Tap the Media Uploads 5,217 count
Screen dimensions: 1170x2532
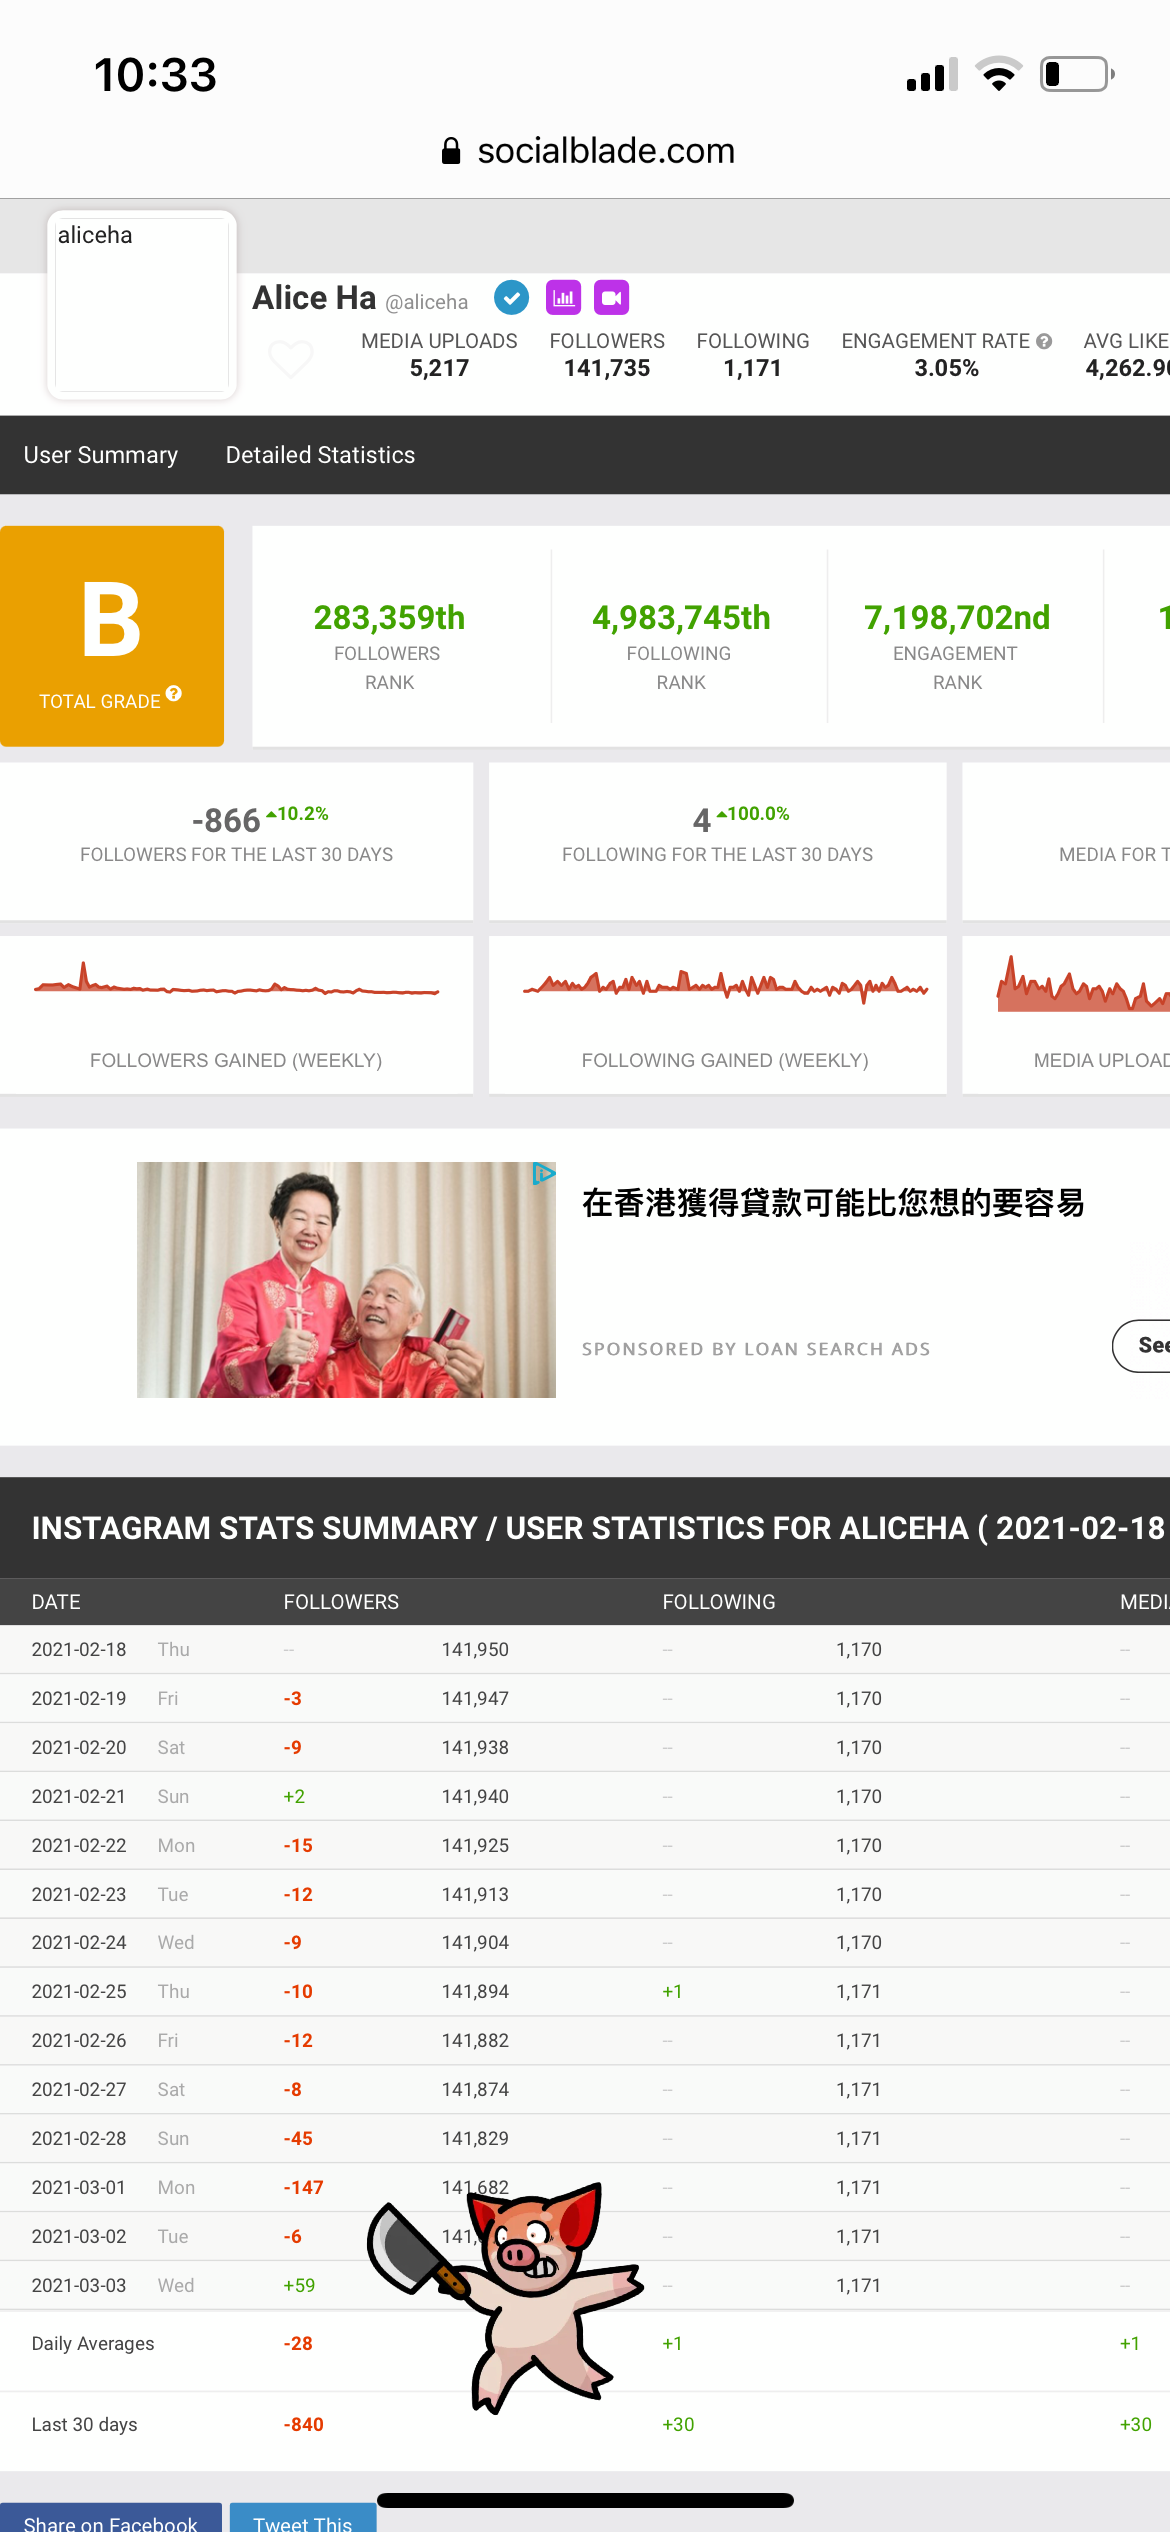[439, 368]
